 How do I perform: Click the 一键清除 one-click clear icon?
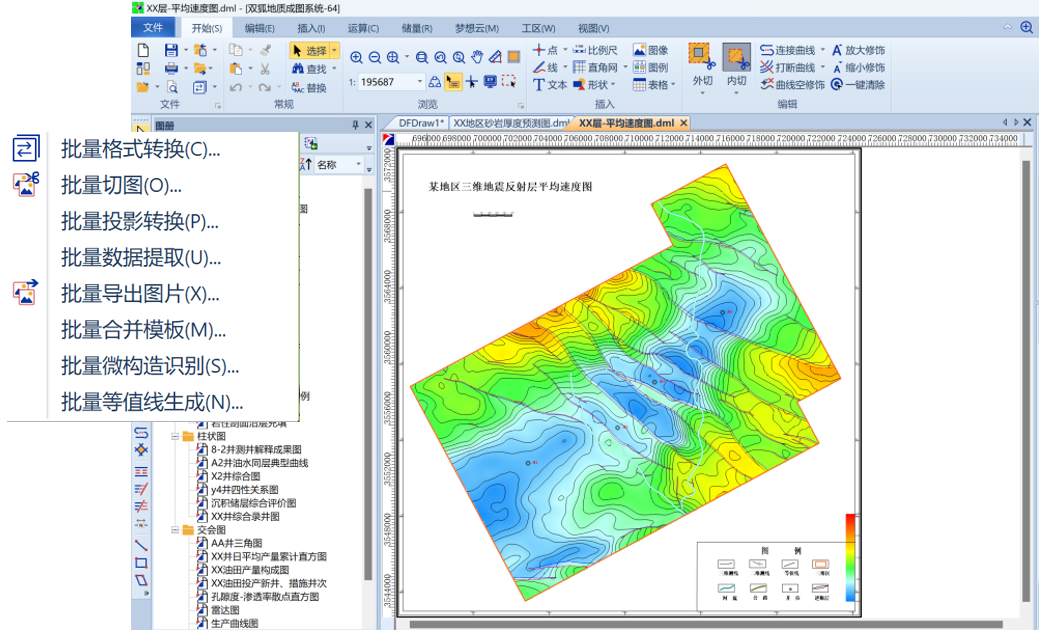tap(836, 85)
